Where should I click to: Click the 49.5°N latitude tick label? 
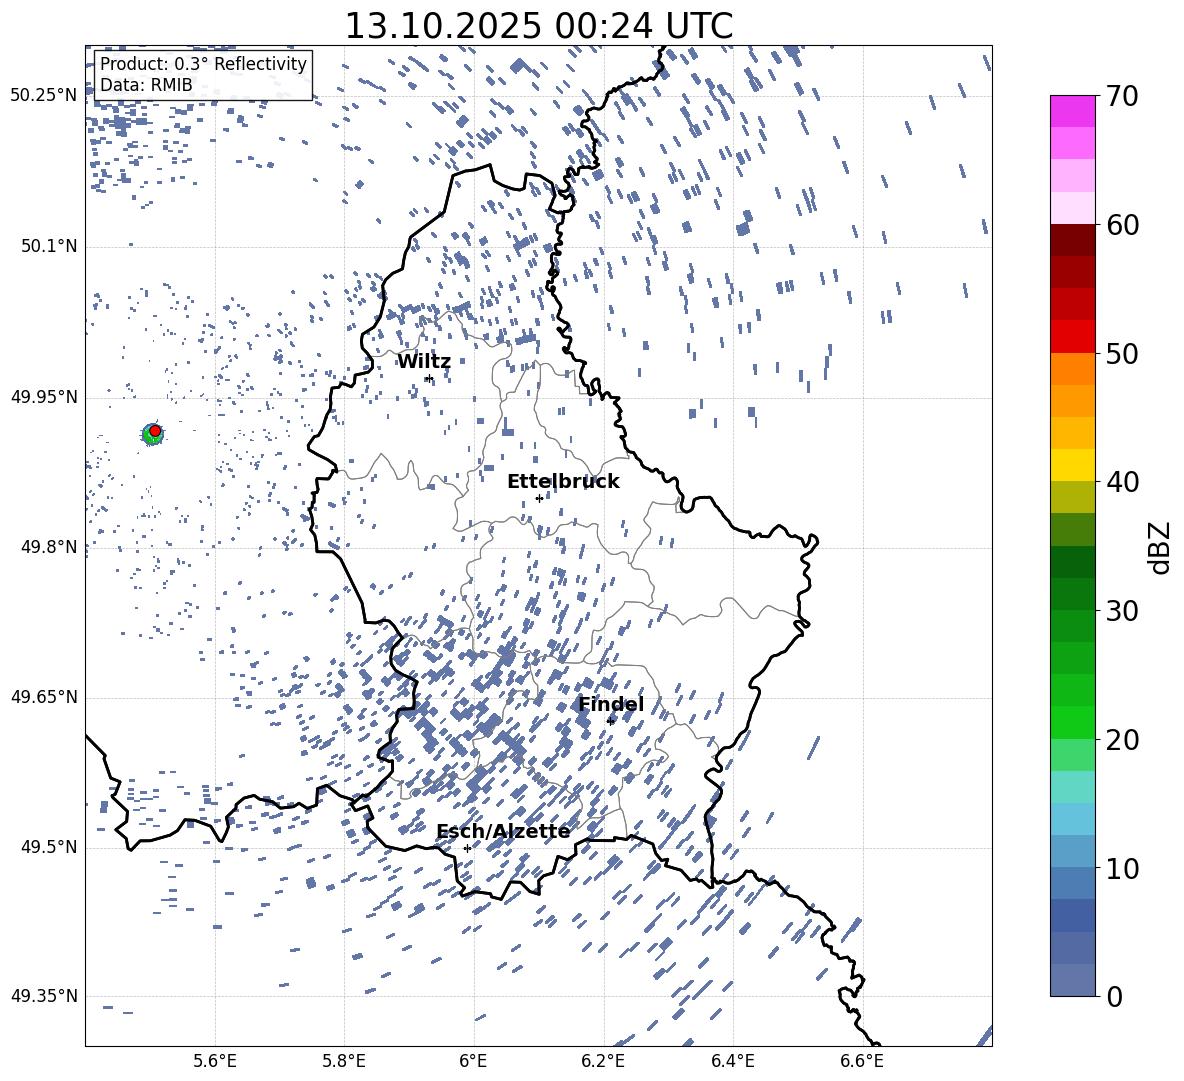[x=48, y=847]
